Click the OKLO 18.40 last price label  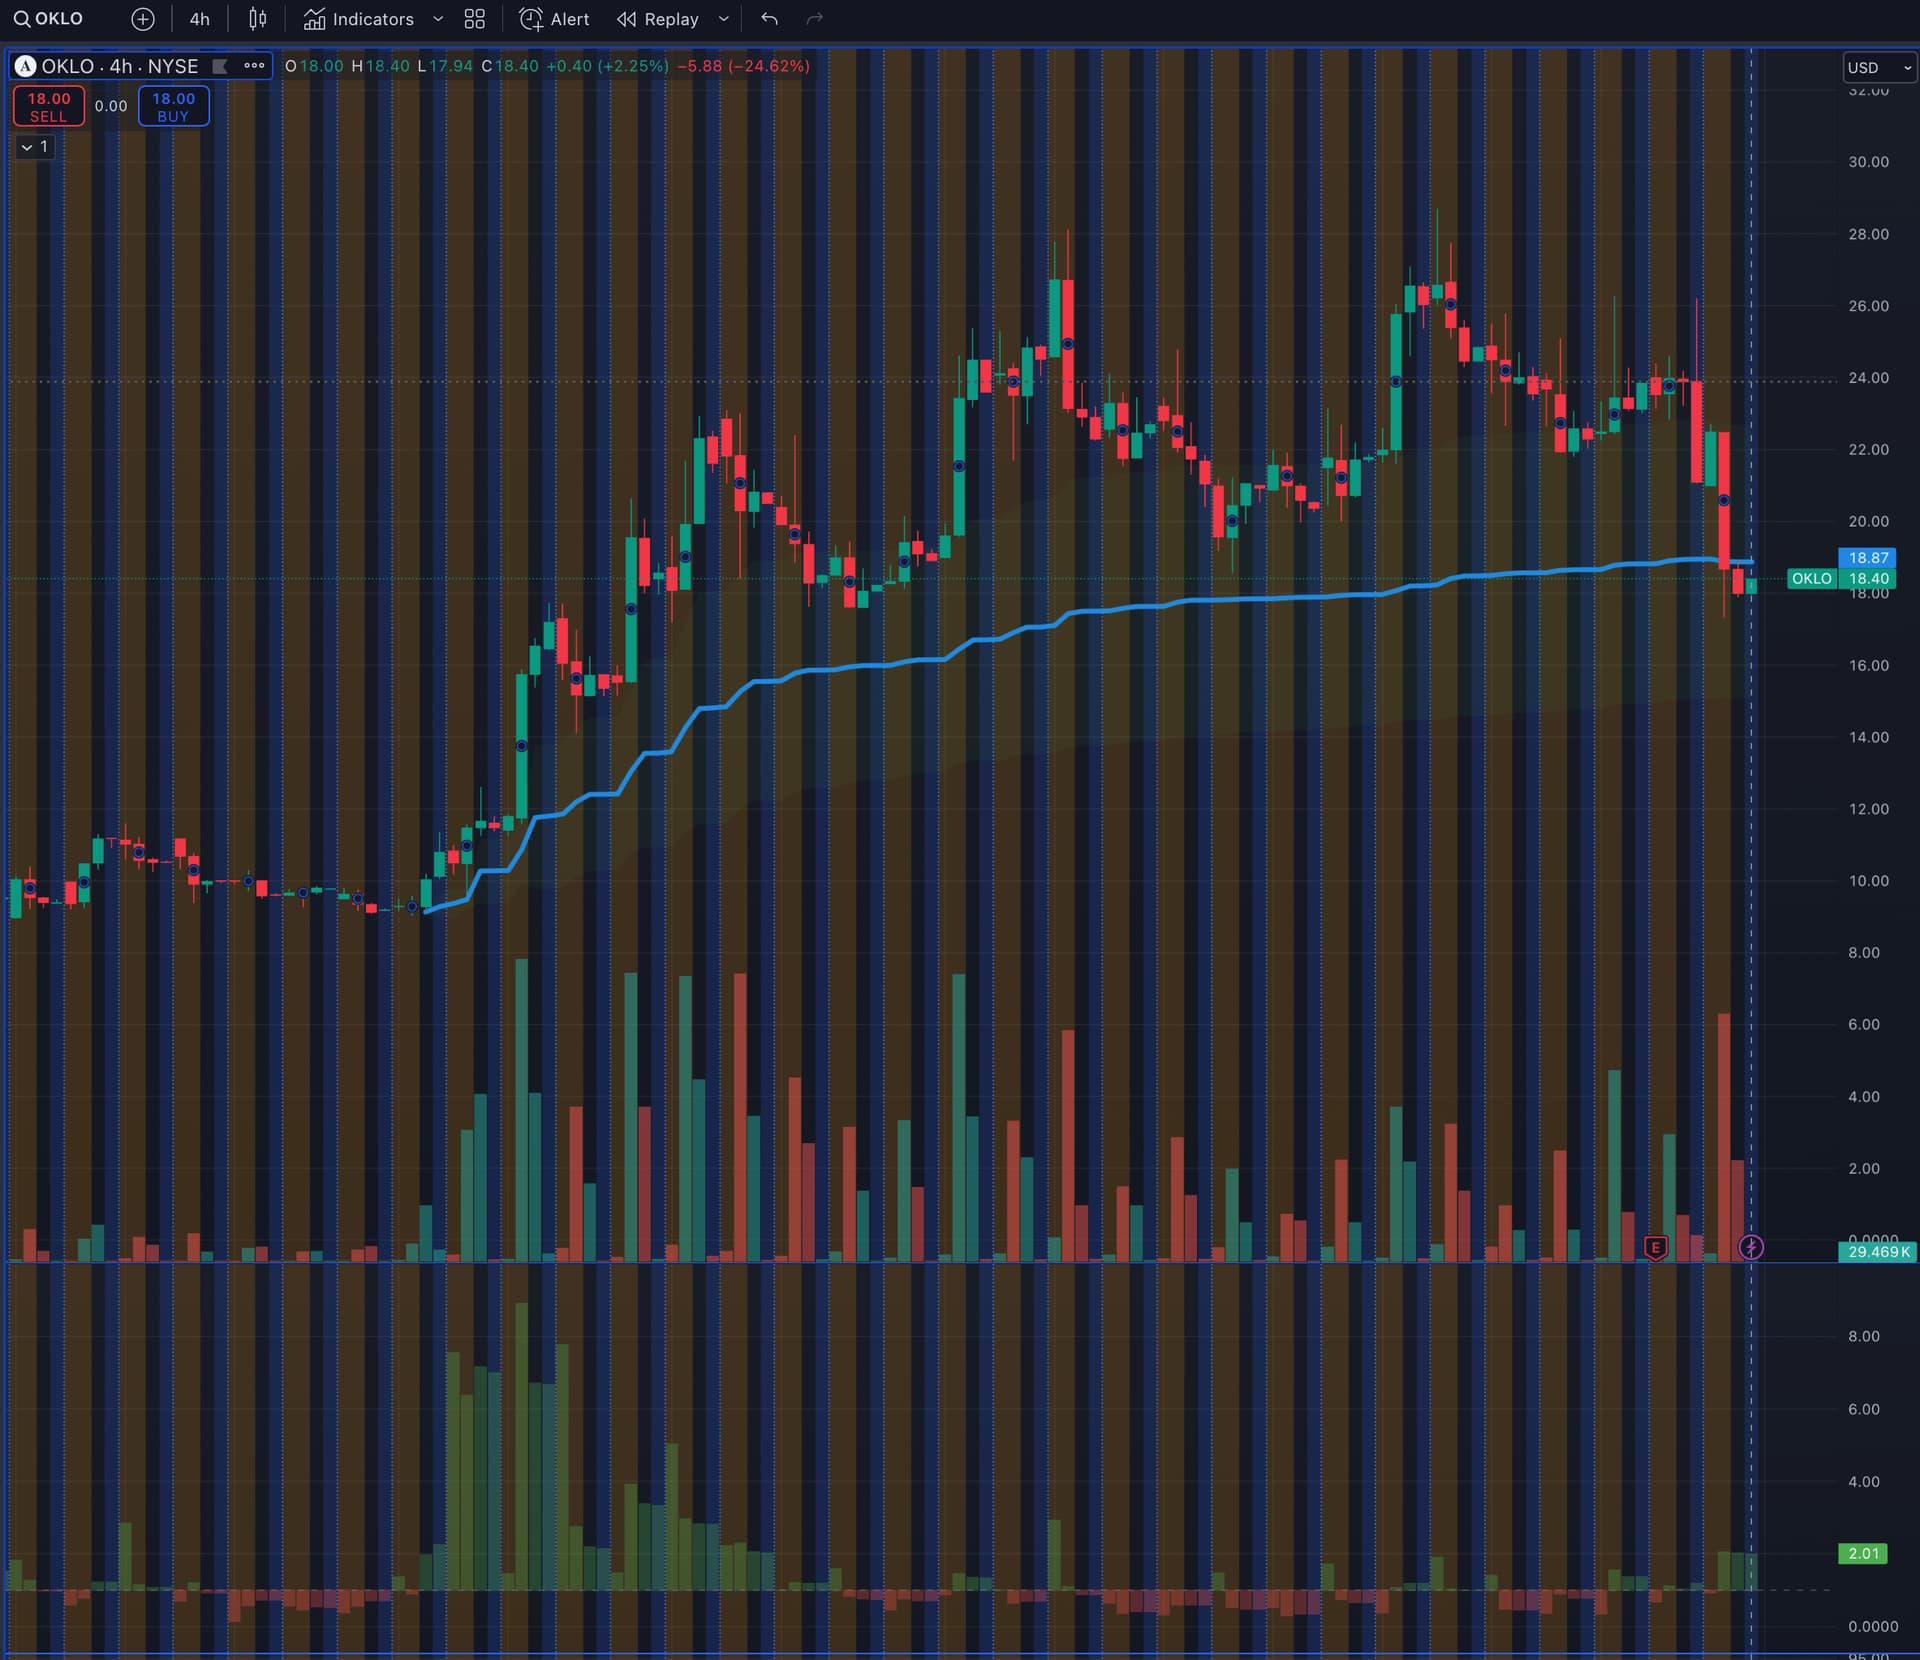point(1841,578)
